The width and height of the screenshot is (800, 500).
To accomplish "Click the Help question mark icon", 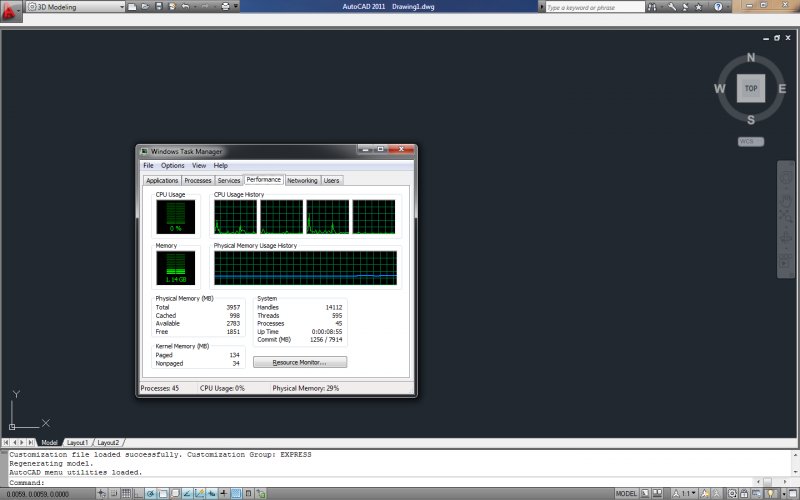I will 718,7.
